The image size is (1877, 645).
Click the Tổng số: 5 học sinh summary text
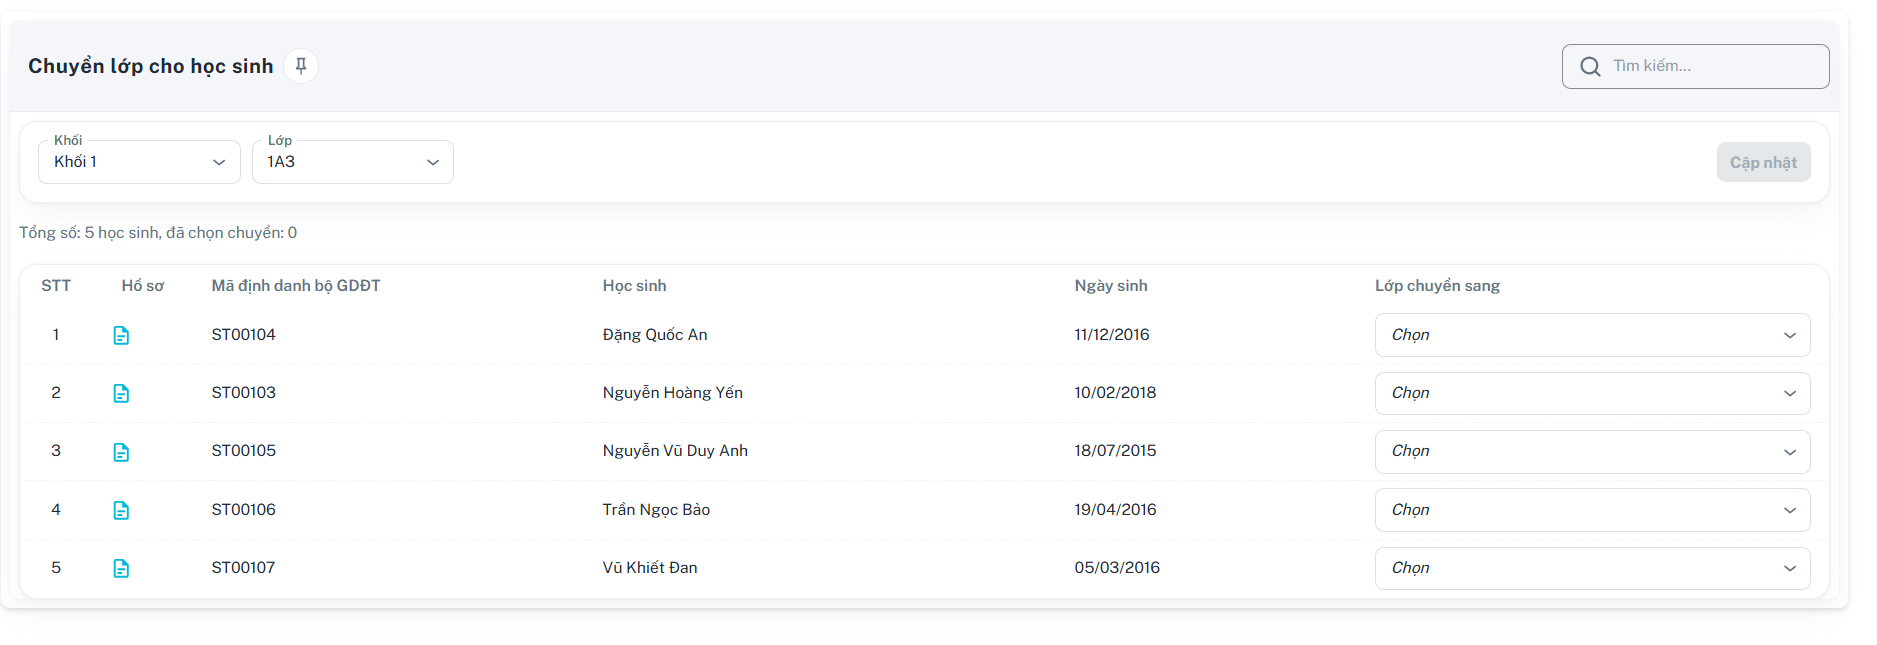tap(158, 233)
